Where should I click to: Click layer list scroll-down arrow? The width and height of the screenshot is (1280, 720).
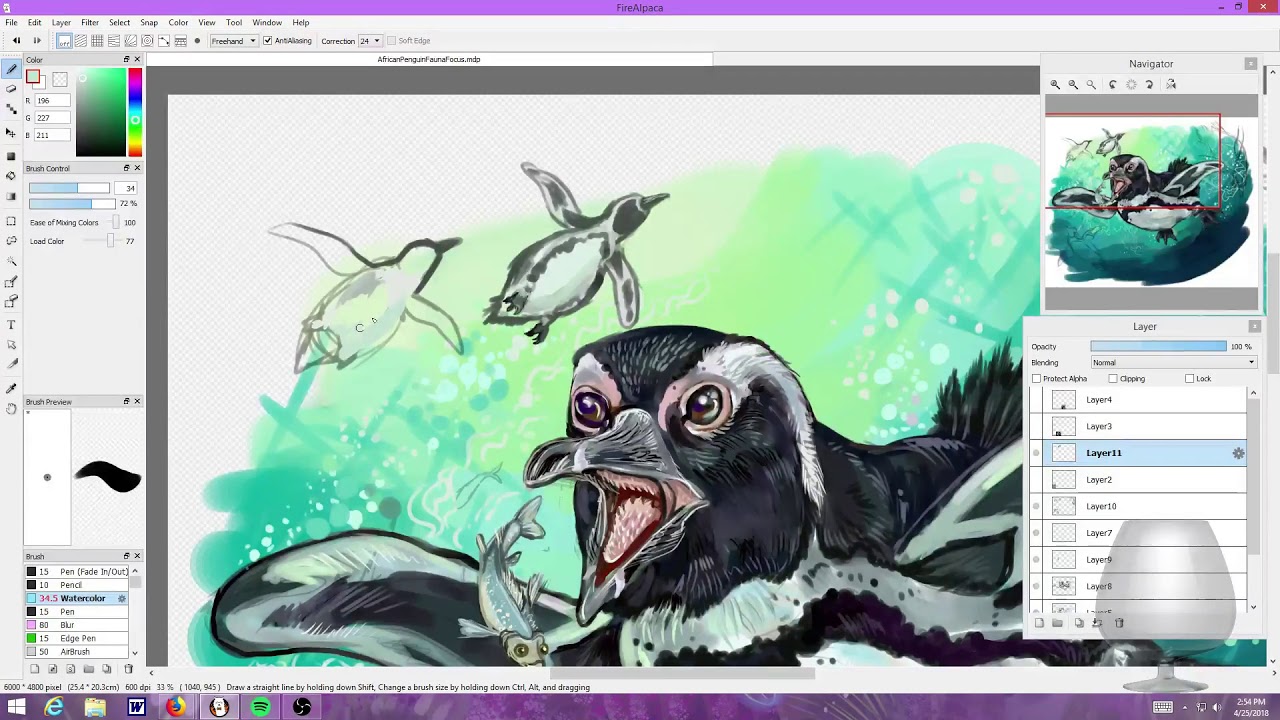pyautogui.click(x=1253, y=607)
